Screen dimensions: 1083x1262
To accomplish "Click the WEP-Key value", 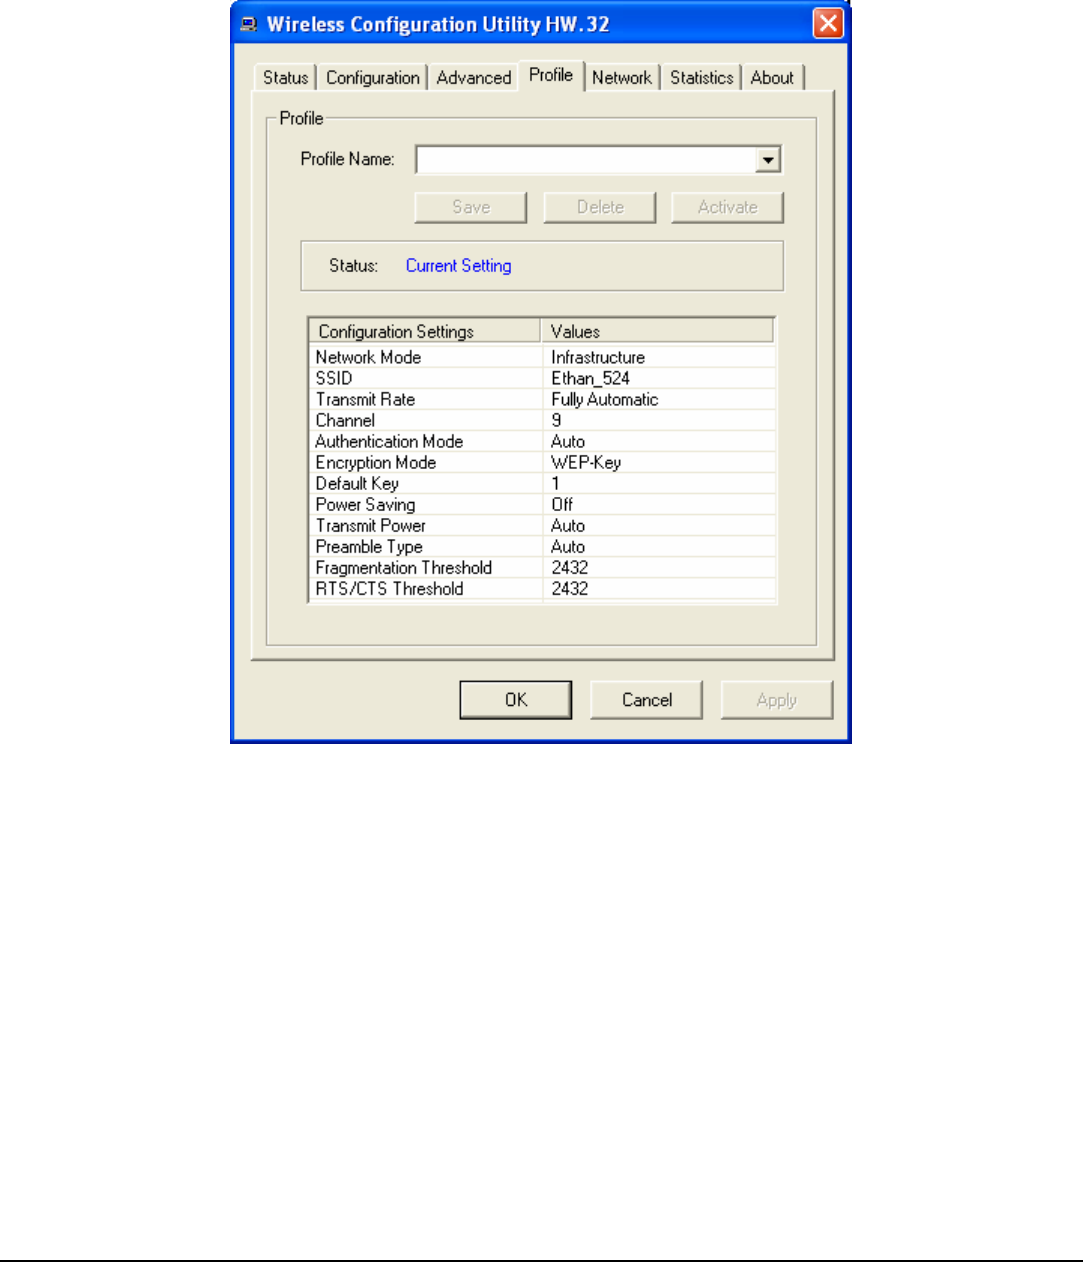I will (x=586, y=462).
